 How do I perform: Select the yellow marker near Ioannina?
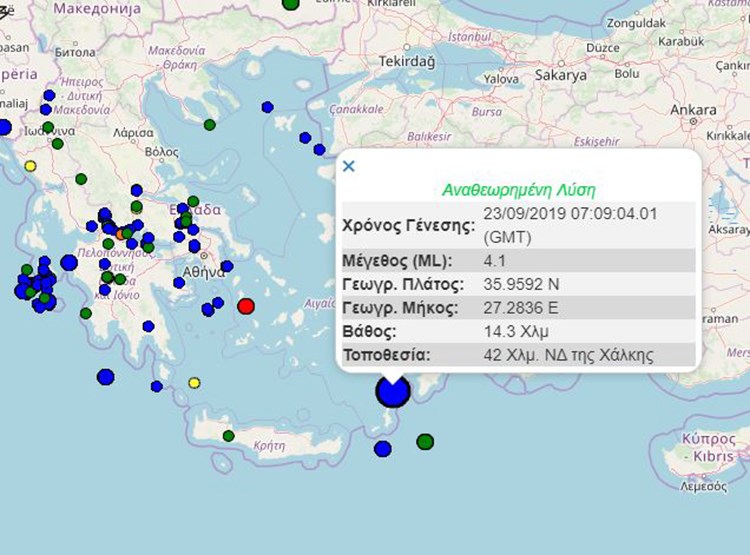pyautogui.click(x=30, y=166)
